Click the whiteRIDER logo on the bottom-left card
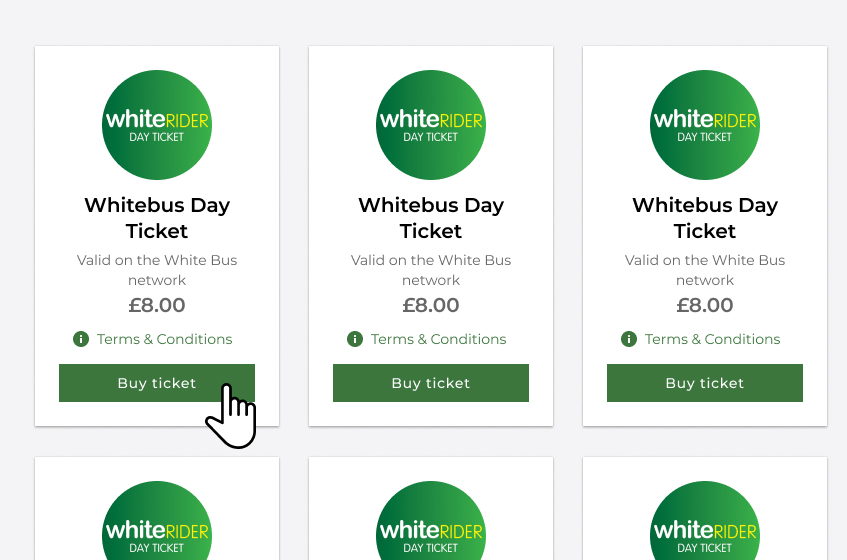847x560 pixels. click(157, 521)
